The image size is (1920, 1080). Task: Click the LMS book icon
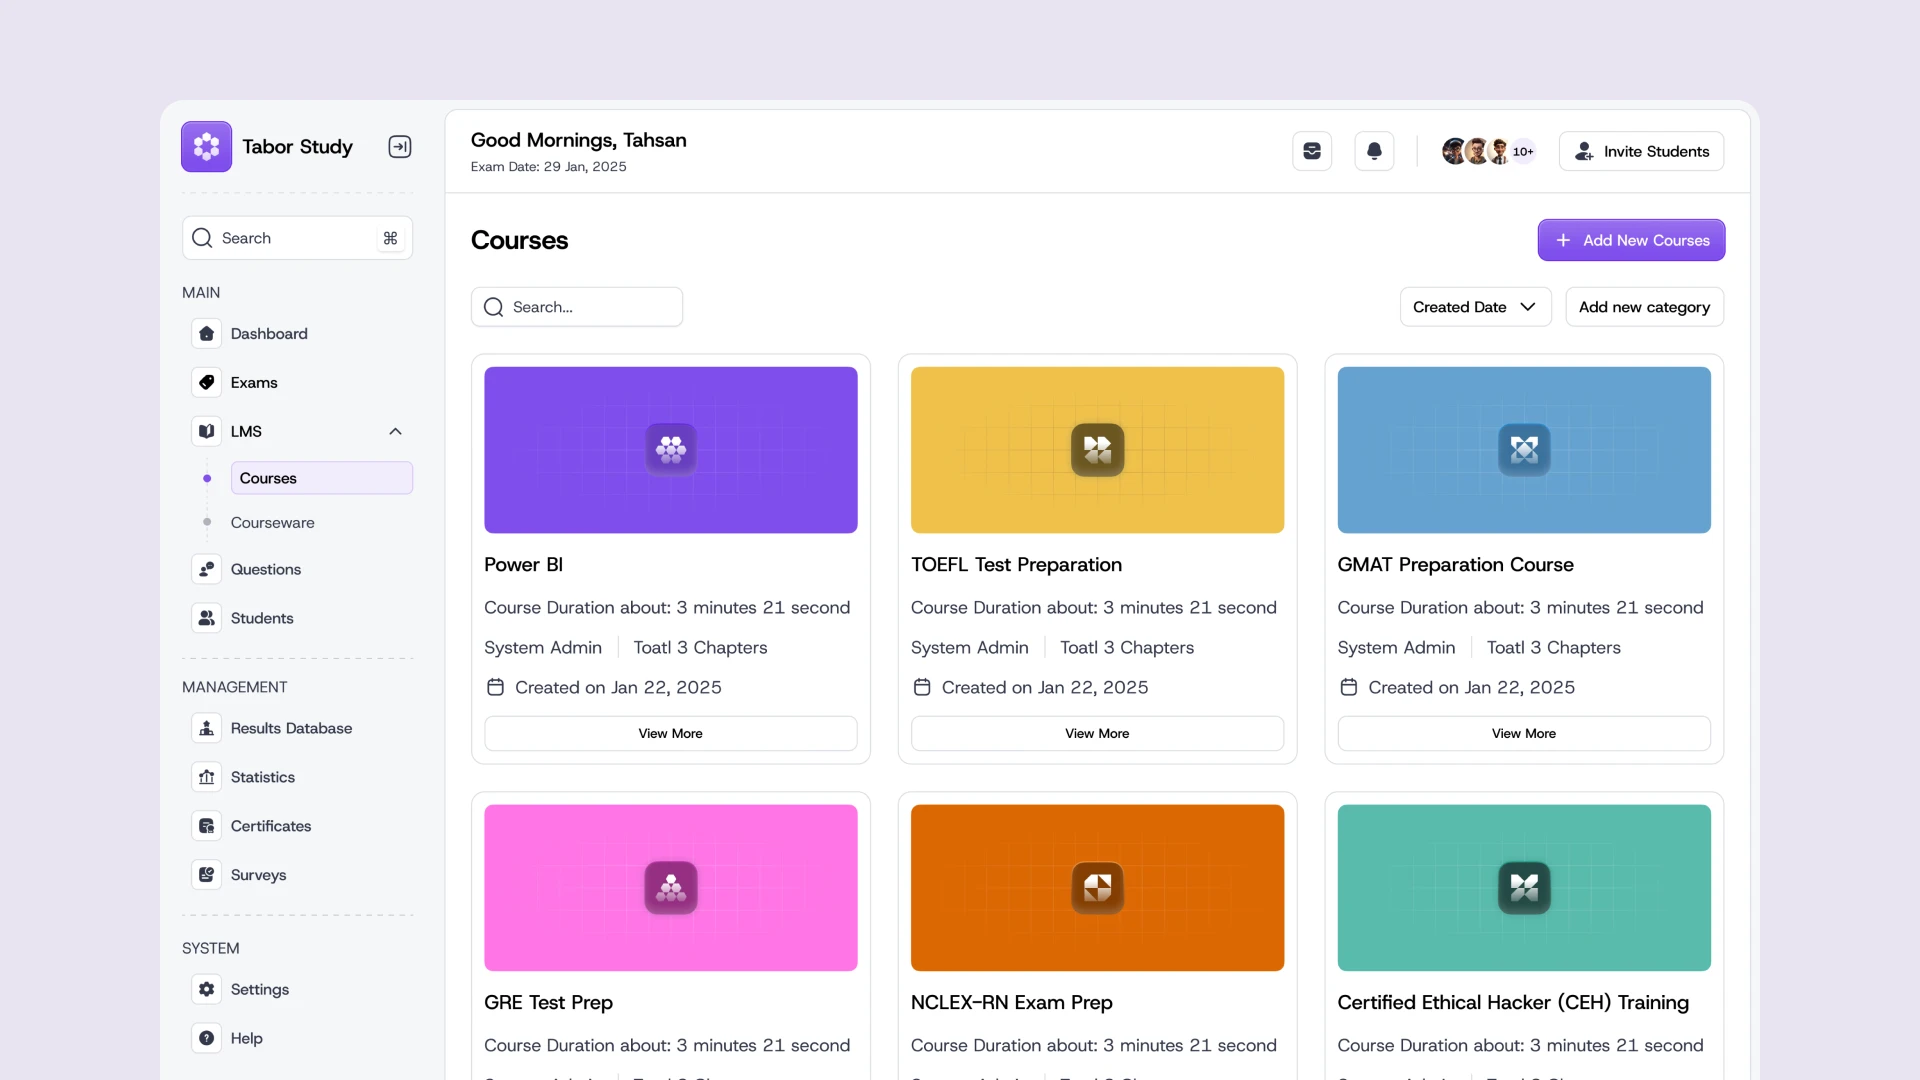click(206, 431)
